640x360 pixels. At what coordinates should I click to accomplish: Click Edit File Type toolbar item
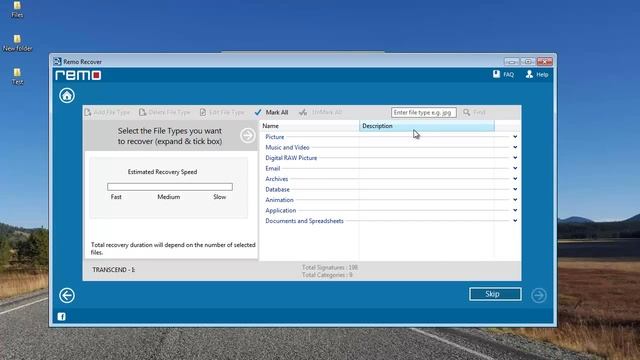point(222,112)
